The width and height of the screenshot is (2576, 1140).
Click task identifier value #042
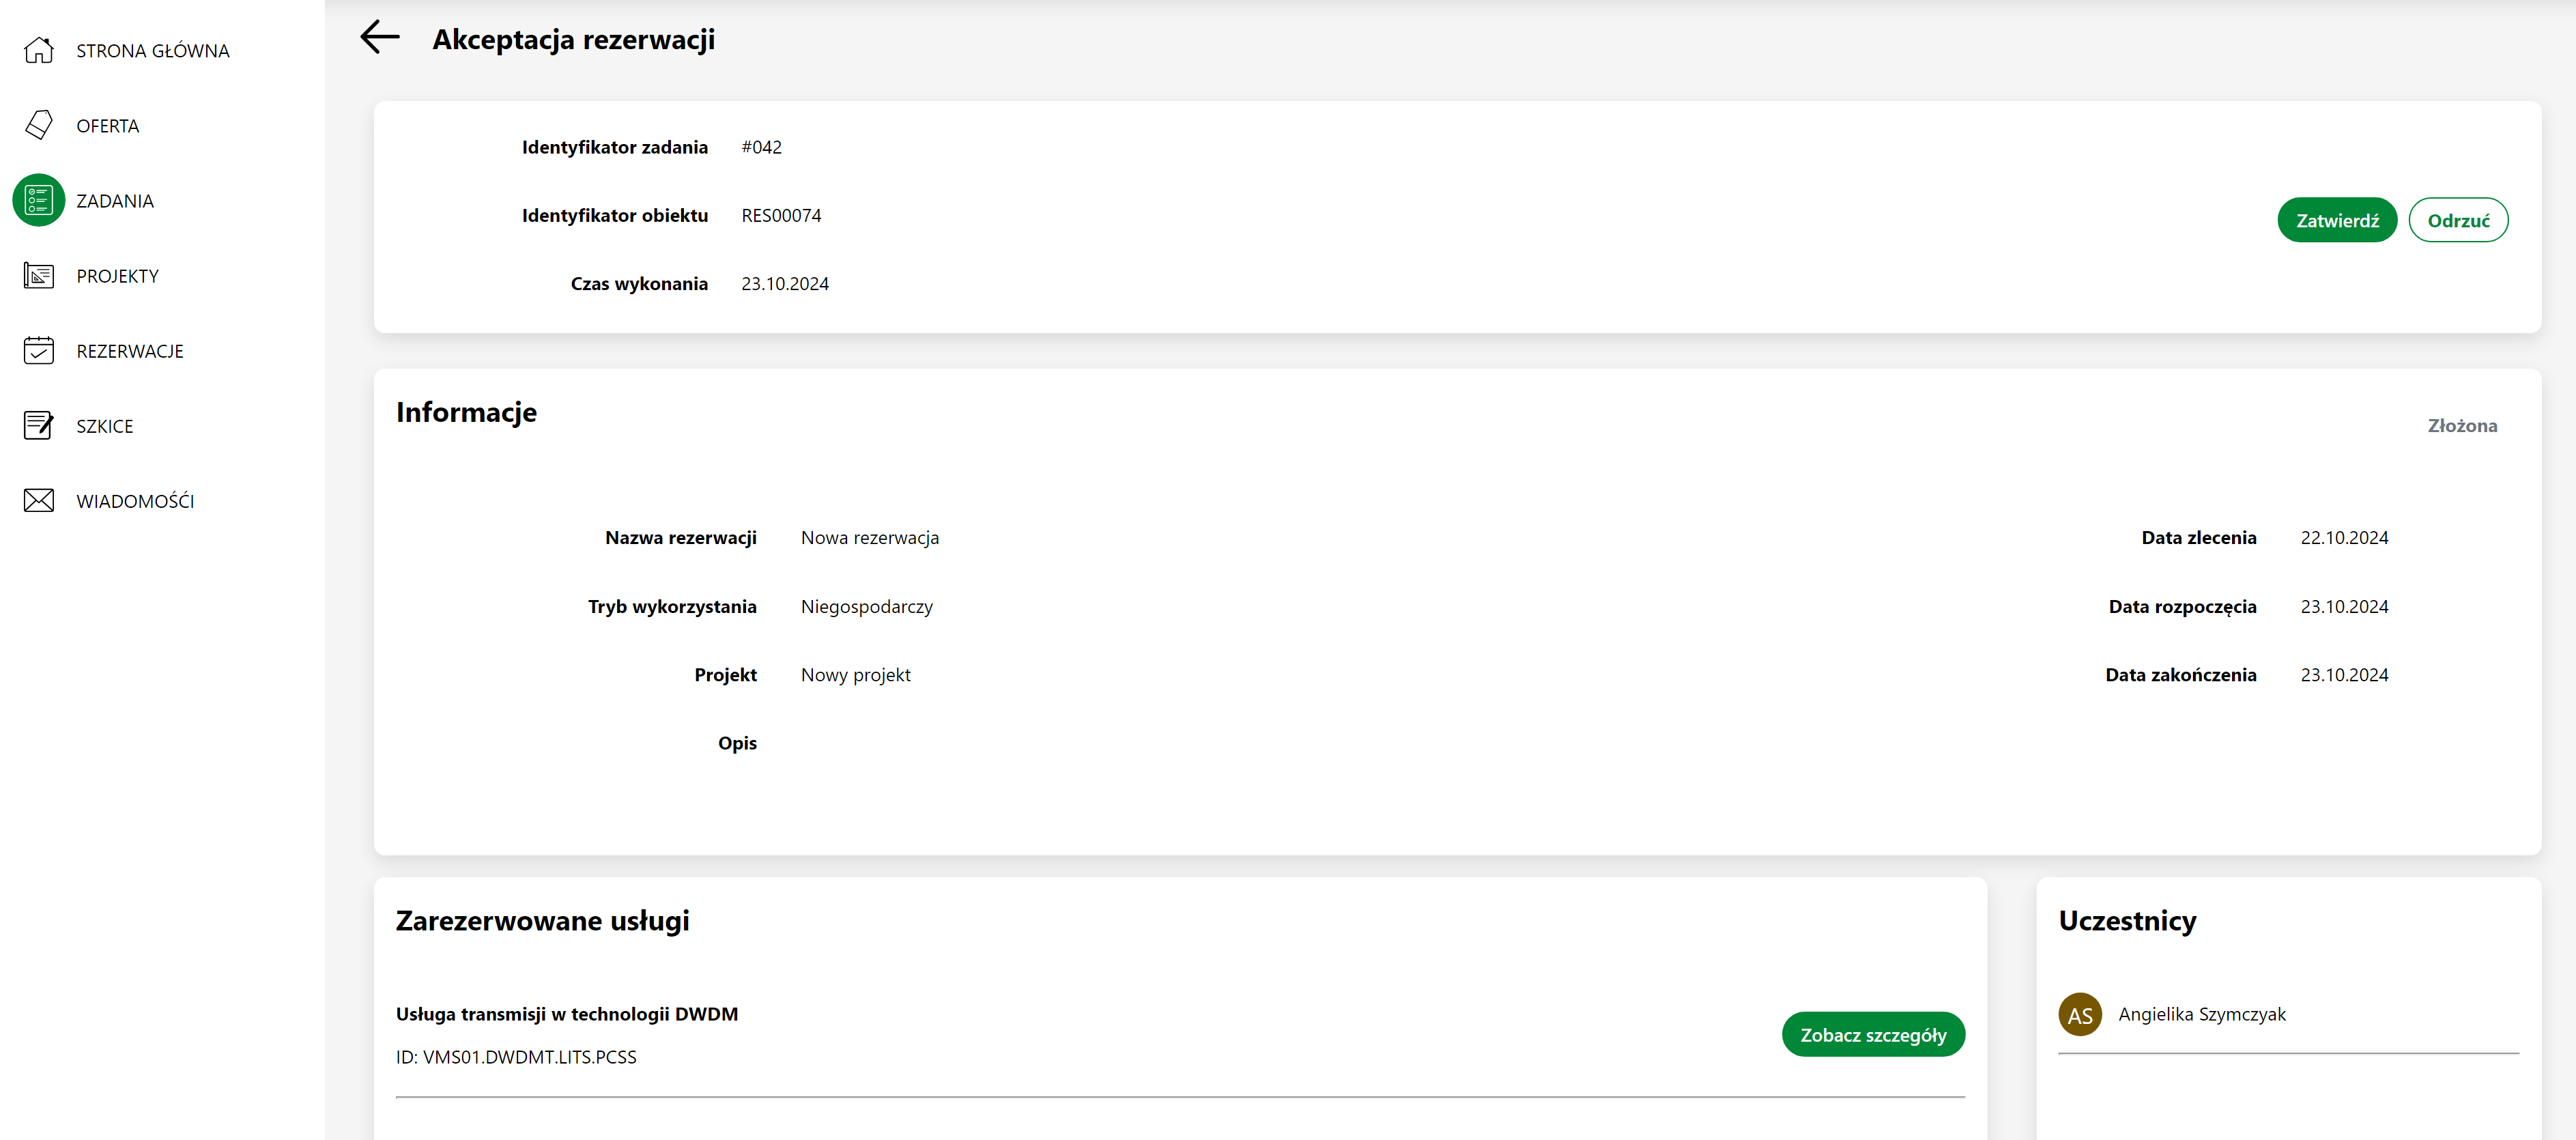point(762,147)
